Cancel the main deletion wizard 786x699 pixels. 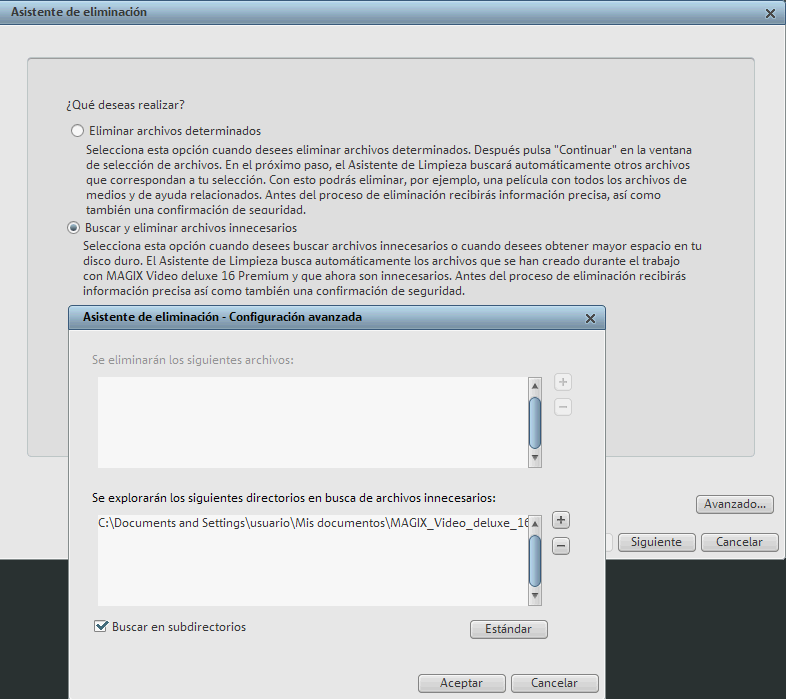[x=739, y=542]
